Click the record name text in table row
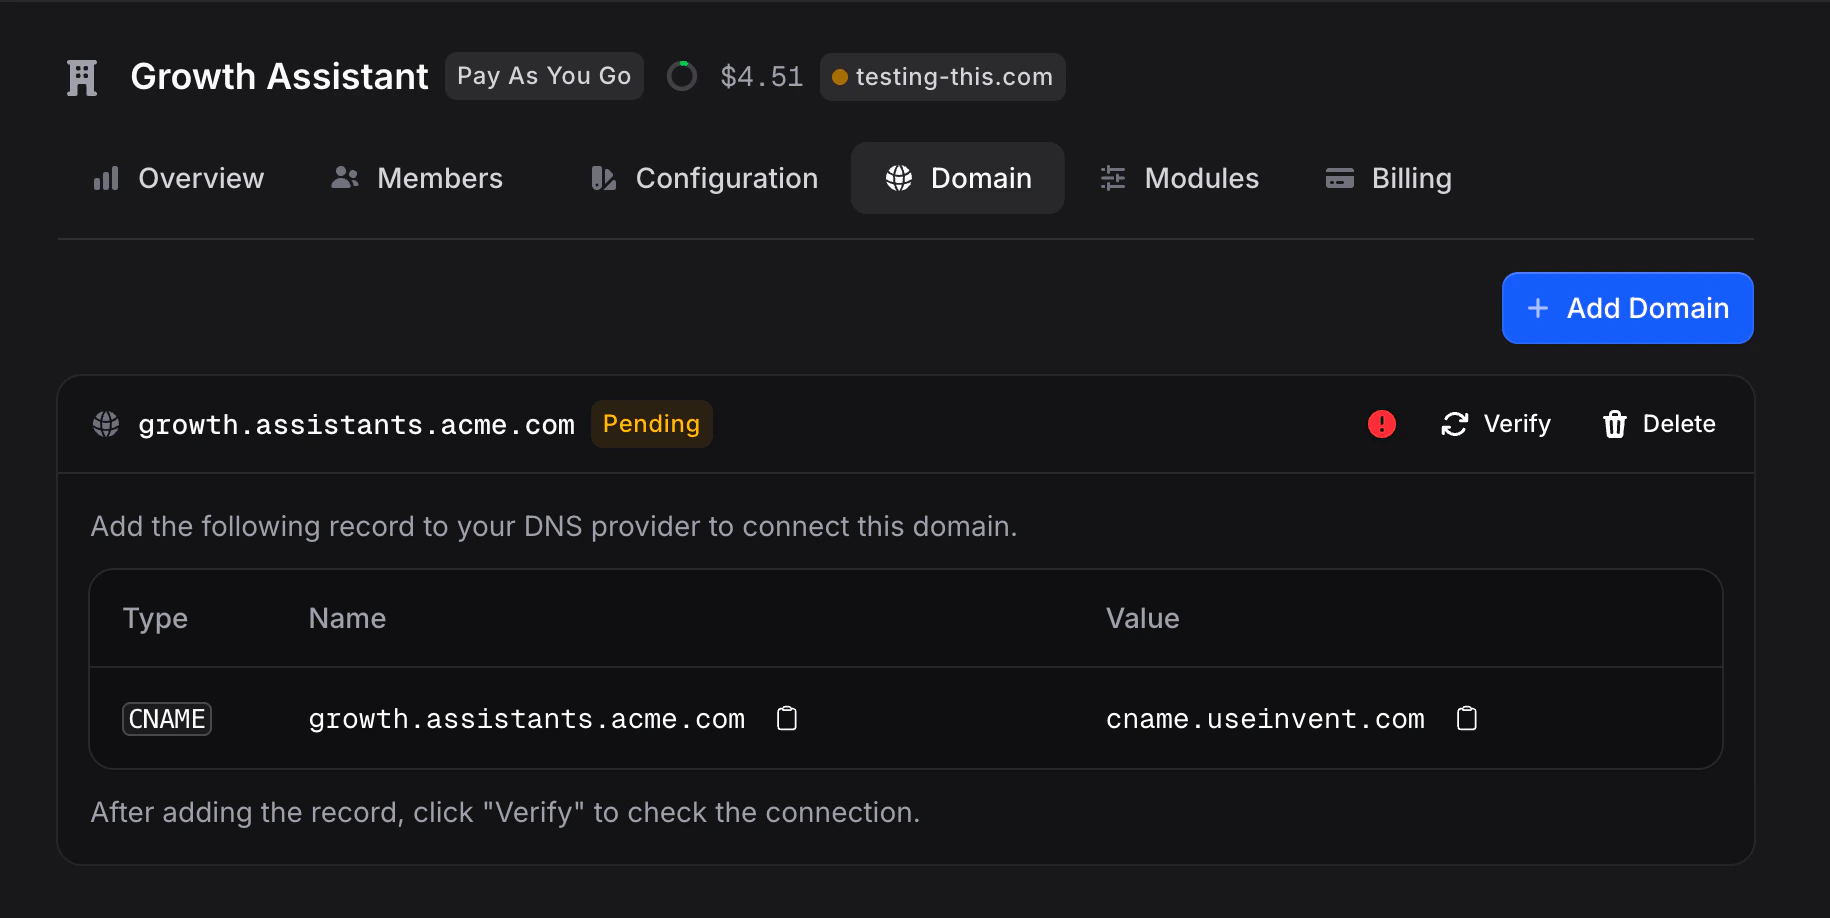This screenshot has width=1830, height=918. click(x=526, y=719)
